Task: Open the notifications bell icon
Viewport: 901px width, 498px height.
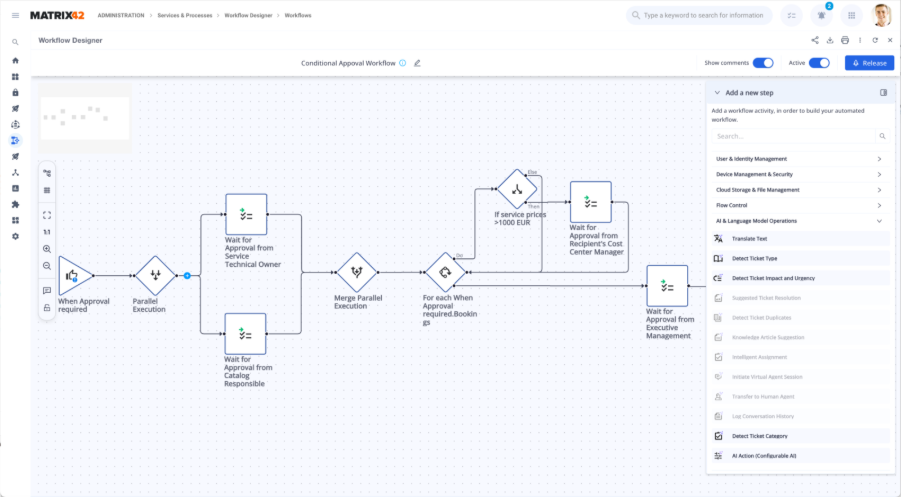Action: pyautogui.click(x=822, y=15)
